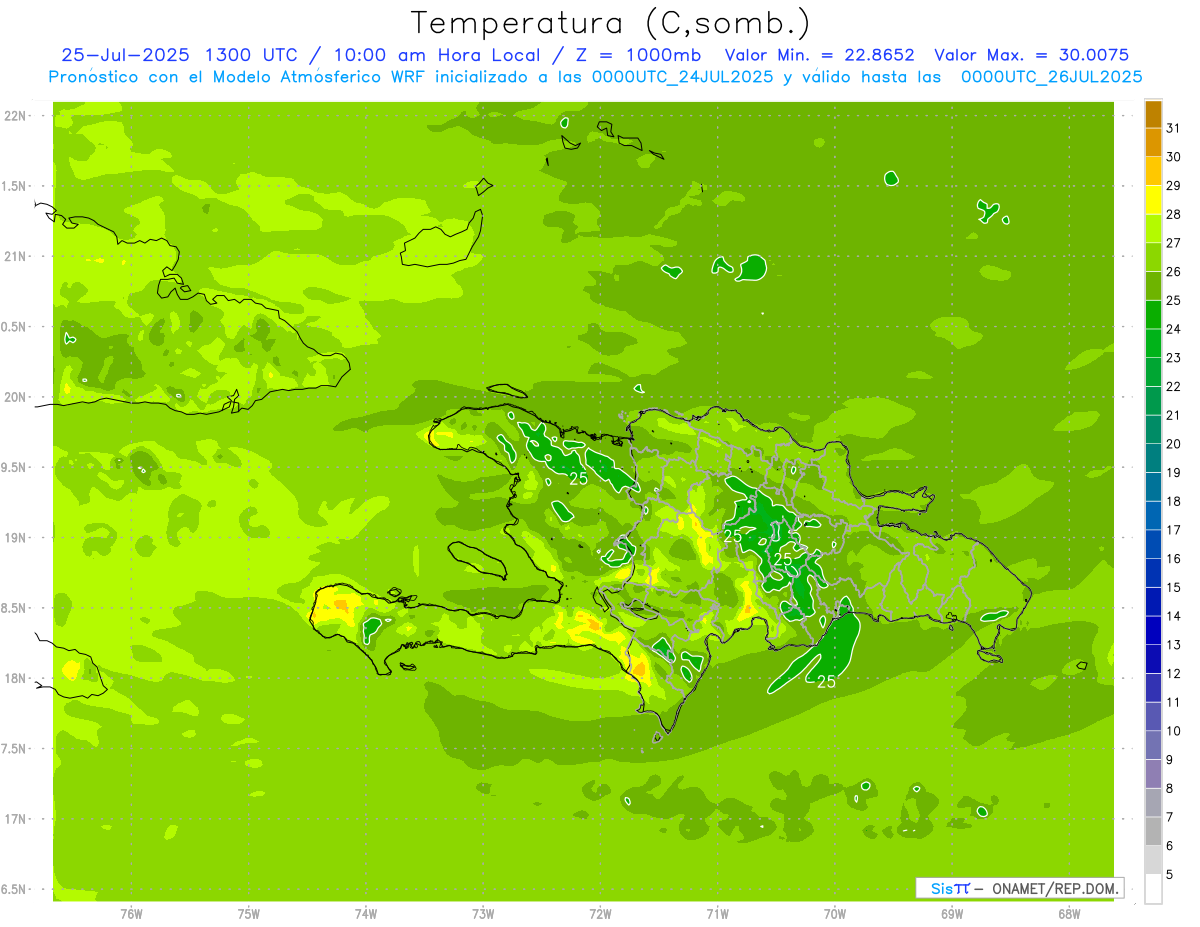Click the "15" color bar label

1173,587
